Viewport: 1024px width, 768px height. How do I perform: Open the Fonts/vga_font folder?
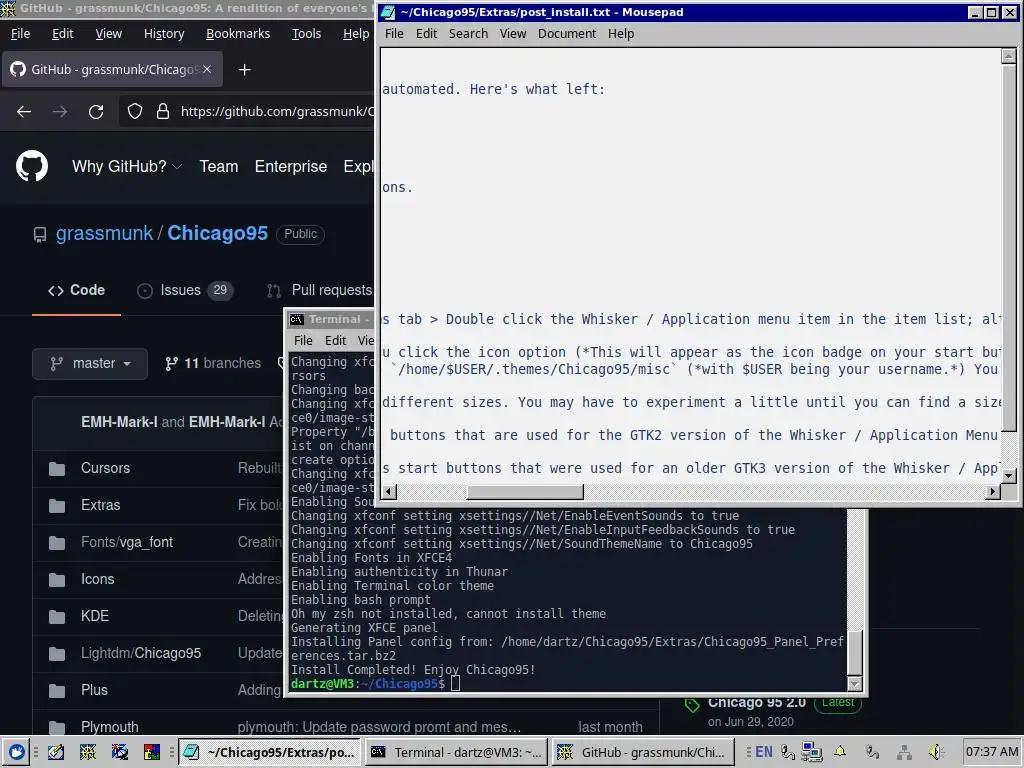click(127, 542)
